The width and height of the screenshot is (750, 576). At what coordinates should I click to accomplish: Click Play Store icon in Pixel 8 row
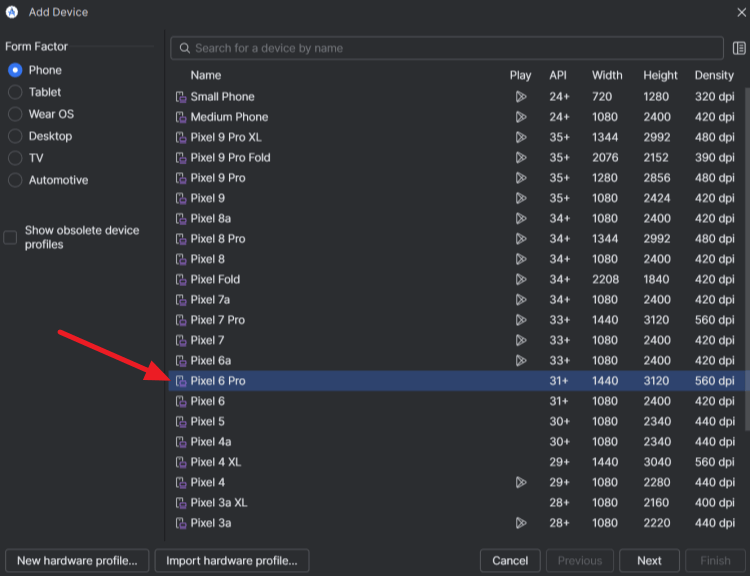click(521, 259)
